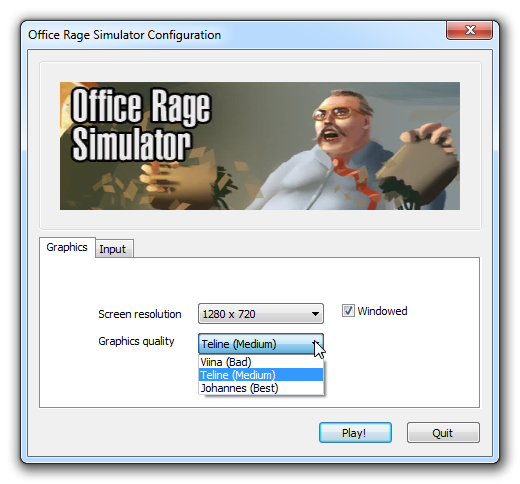This screenshot has height=484, width=520.
Task: Click the Screen resolution label
Action: point(140,314)
